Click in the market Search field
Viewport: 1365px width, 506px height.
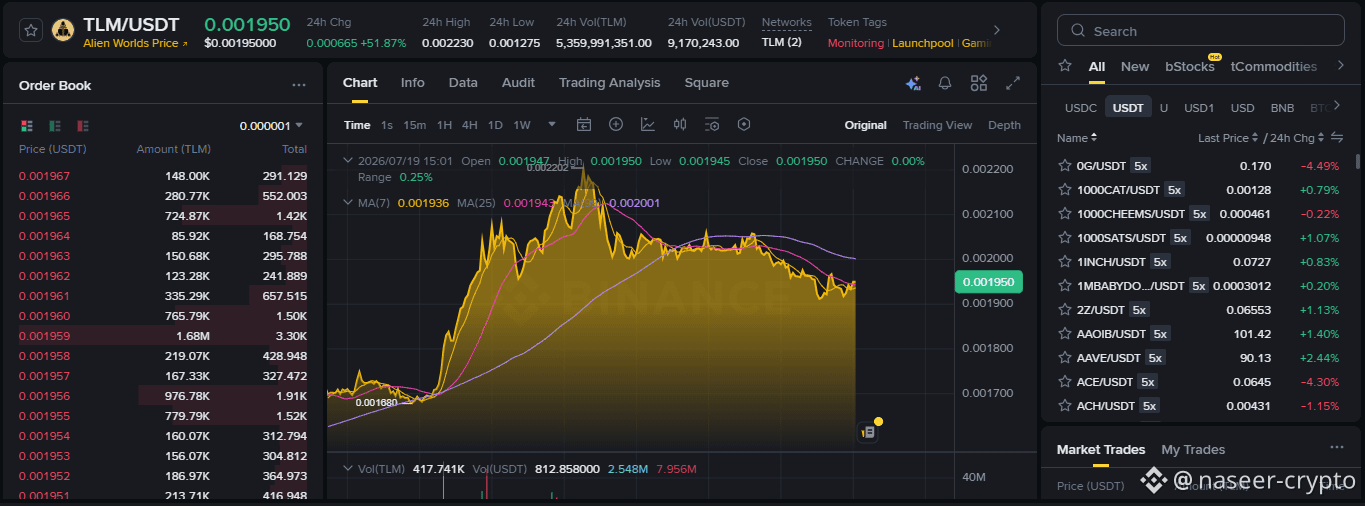coord(1200,31)
